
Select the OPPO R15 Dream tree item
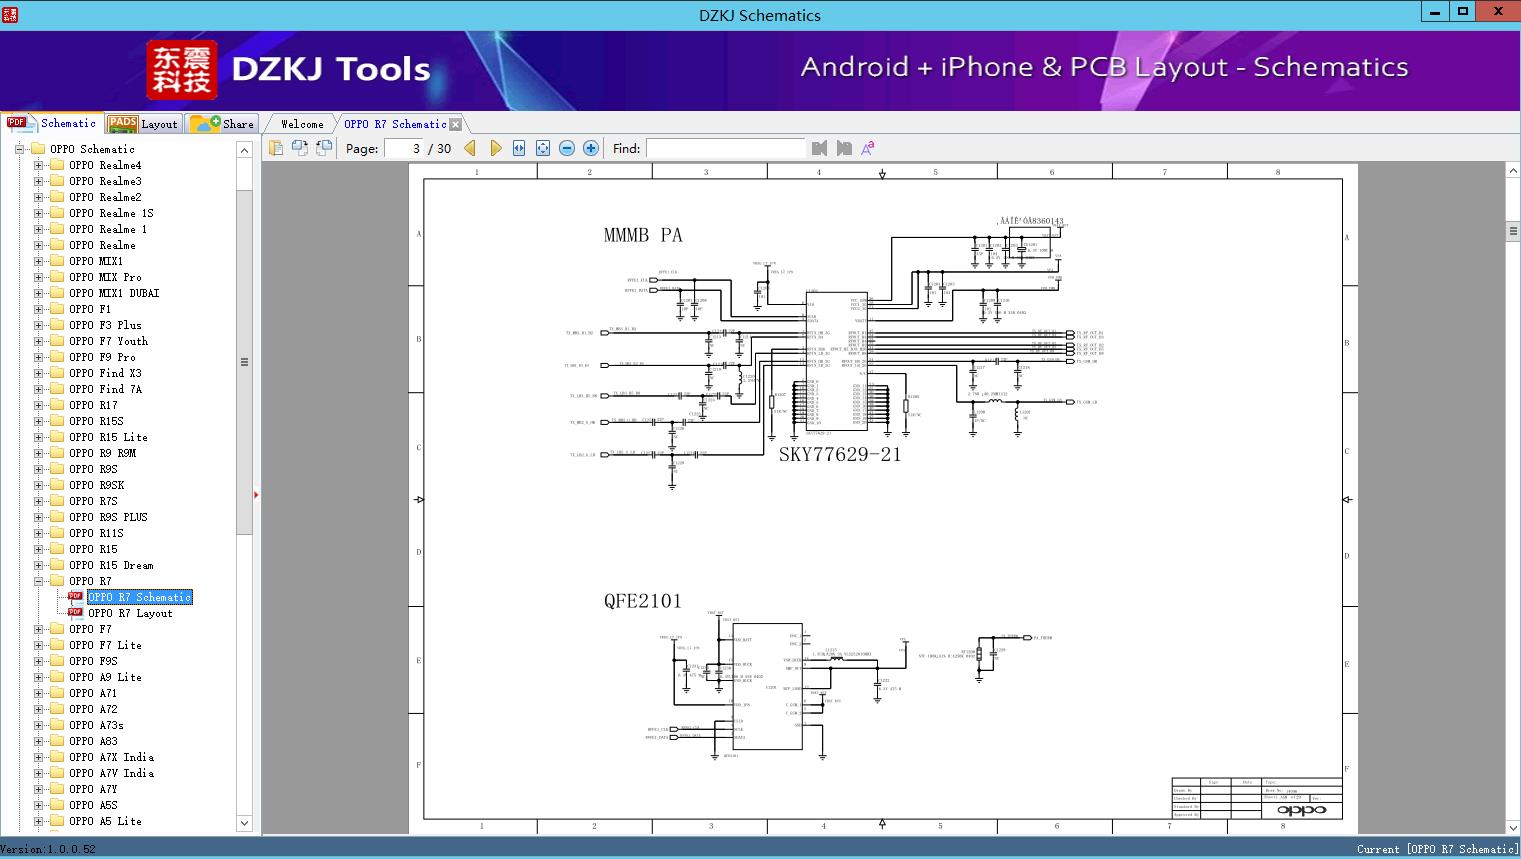coord(111,565)
